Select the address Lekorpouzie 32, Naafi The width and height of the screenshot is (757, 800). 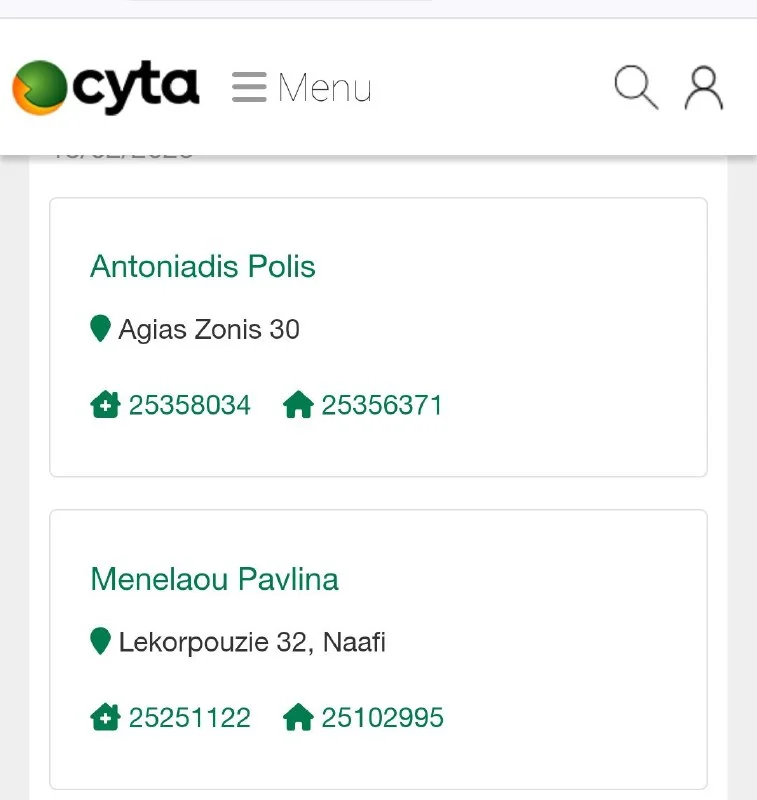(x=252, y=641)
